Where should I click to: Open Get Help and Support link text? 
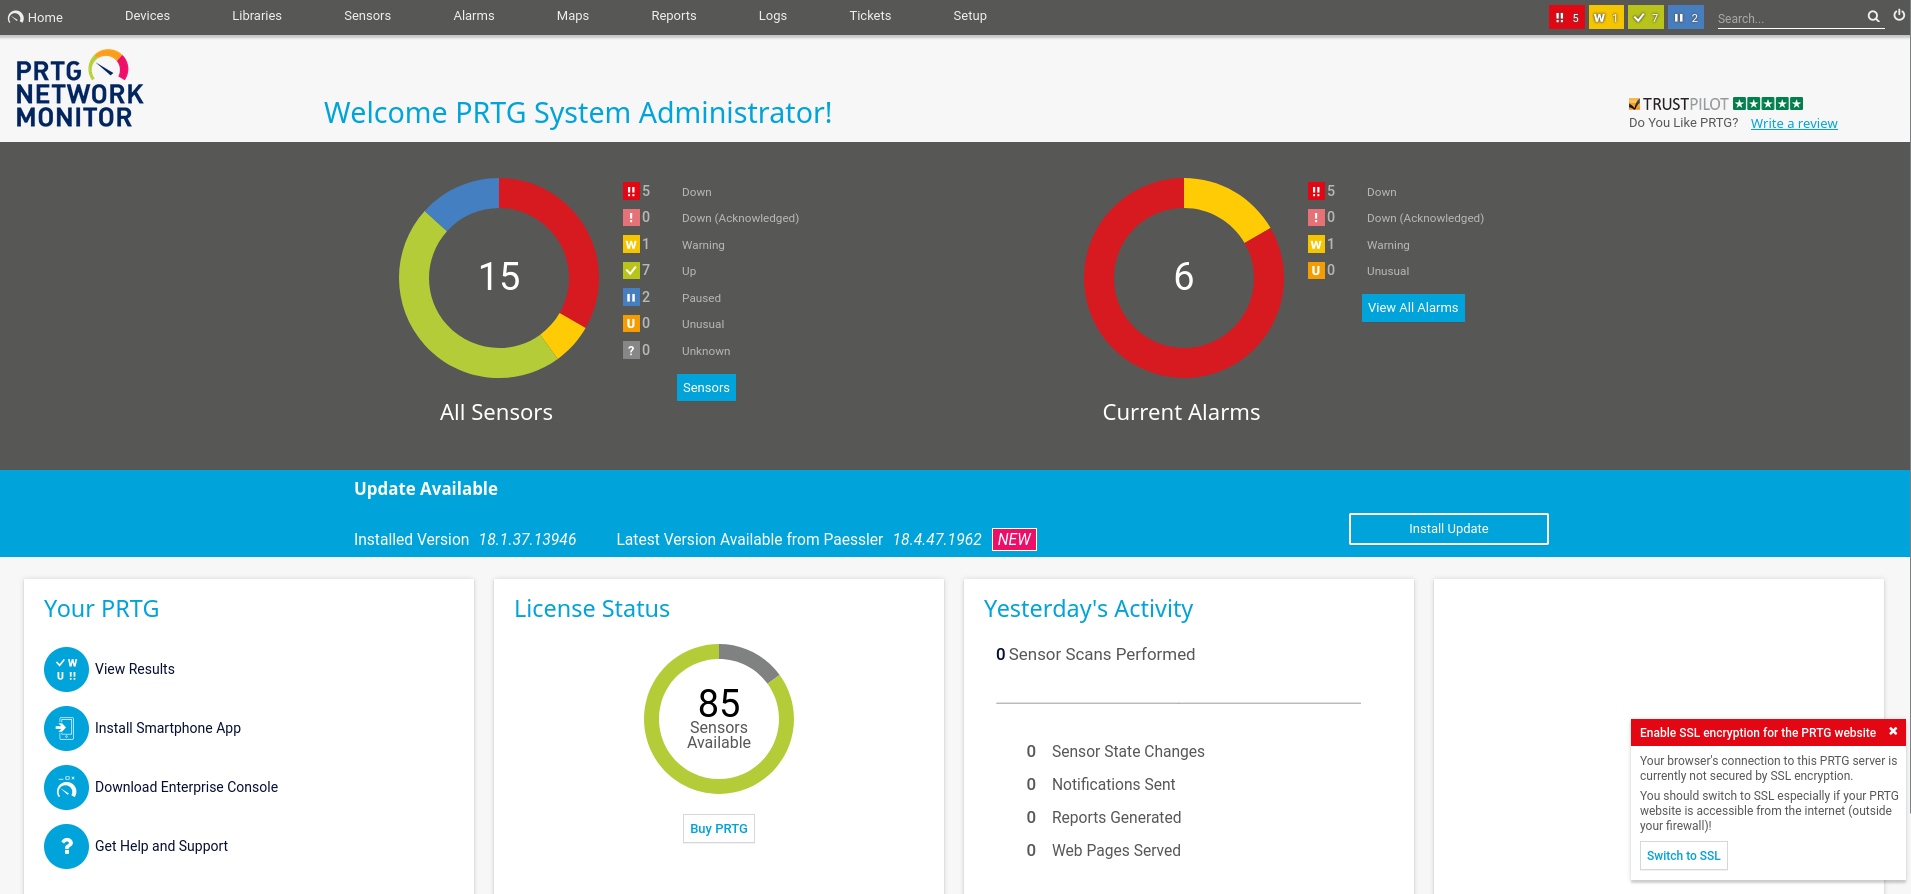[161, 846]
